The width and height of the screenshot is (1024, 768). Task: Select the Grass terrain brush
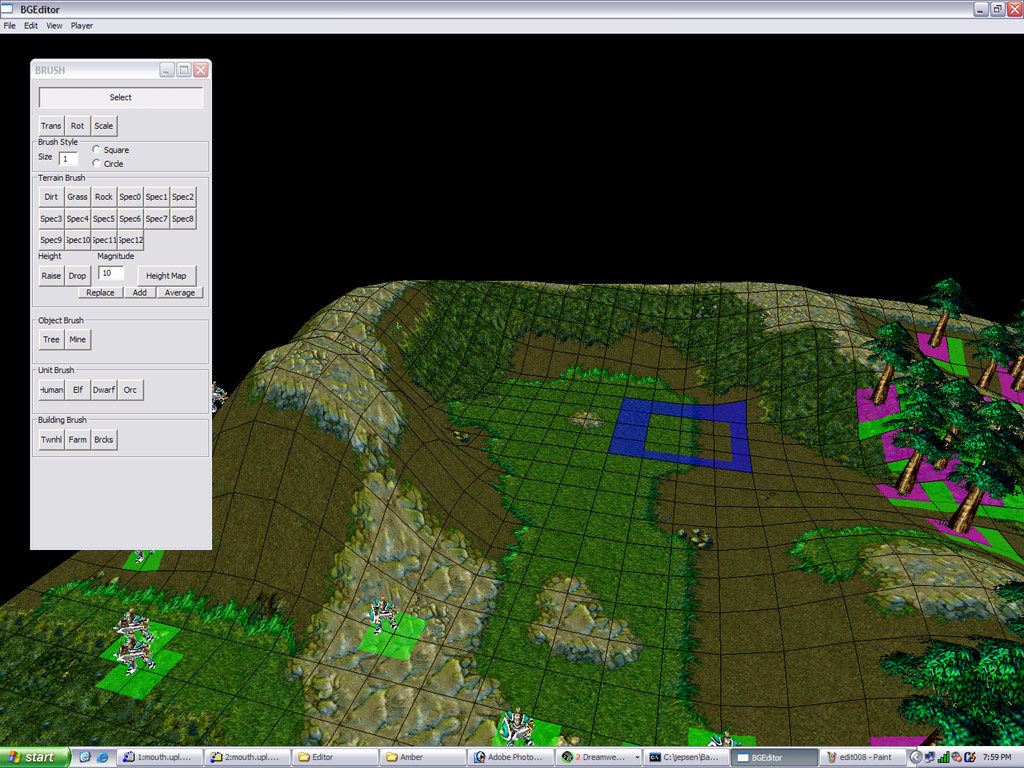[77, 197]
